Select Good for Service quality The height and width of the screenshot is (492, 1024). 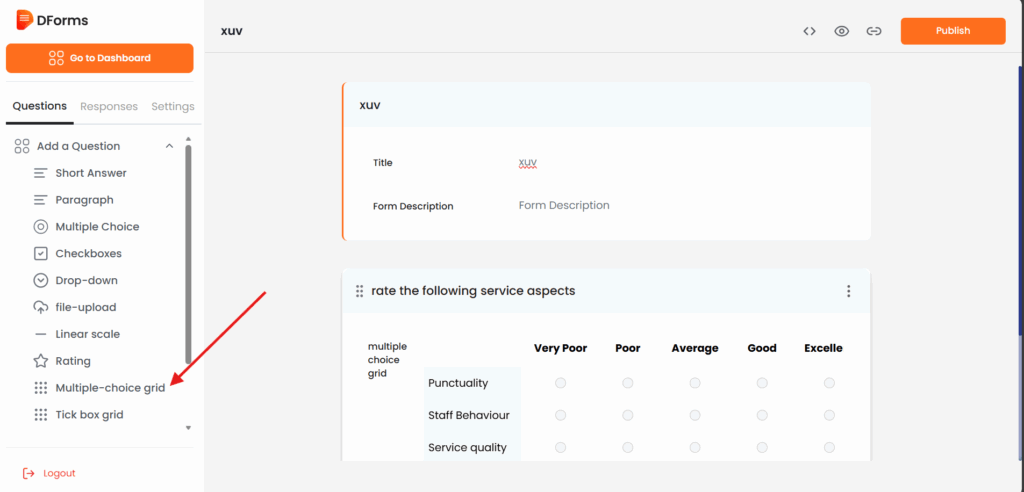tap(762, 447)
